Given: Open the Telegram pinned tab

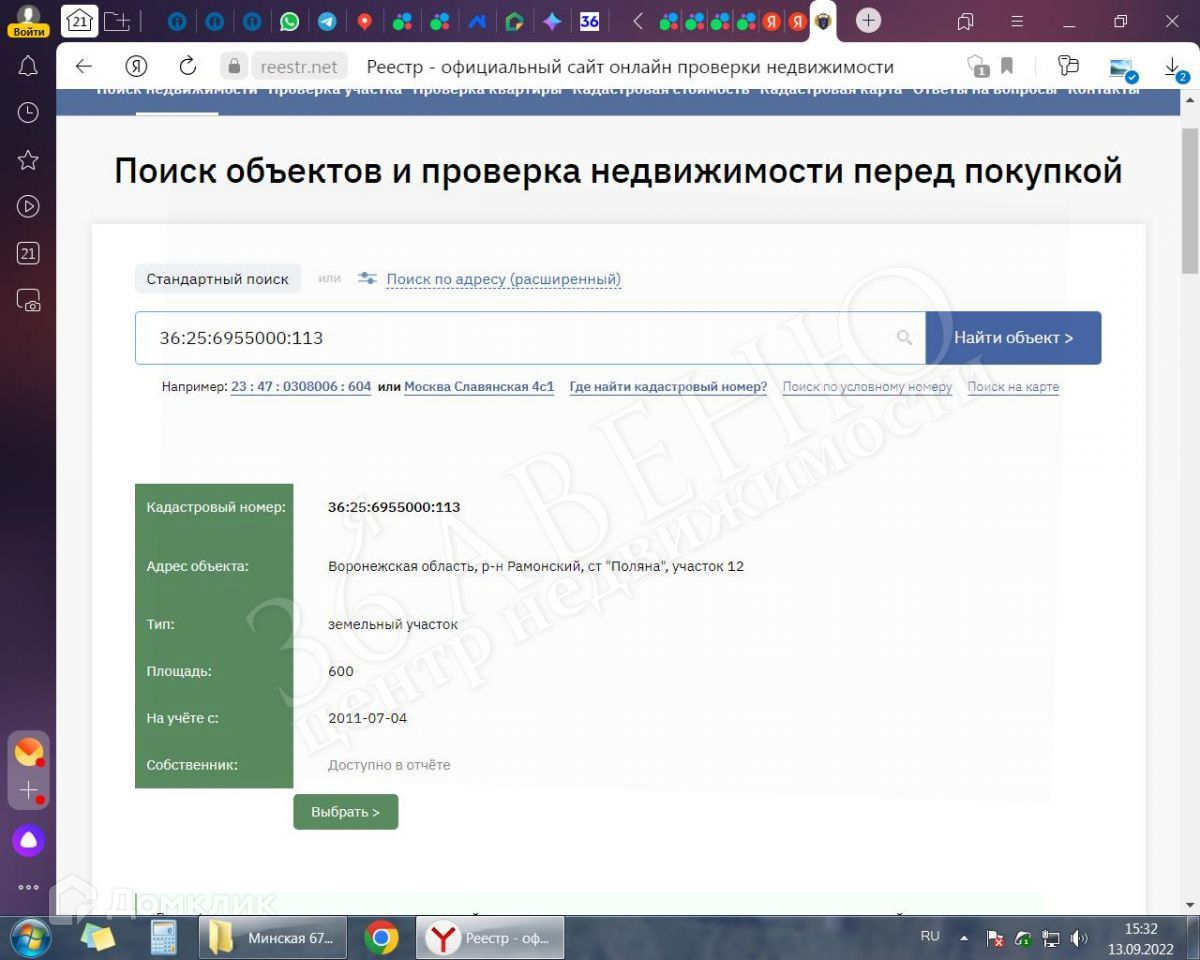Looking at the screenshot, I should pyautogui.click(x=327, y=21).
